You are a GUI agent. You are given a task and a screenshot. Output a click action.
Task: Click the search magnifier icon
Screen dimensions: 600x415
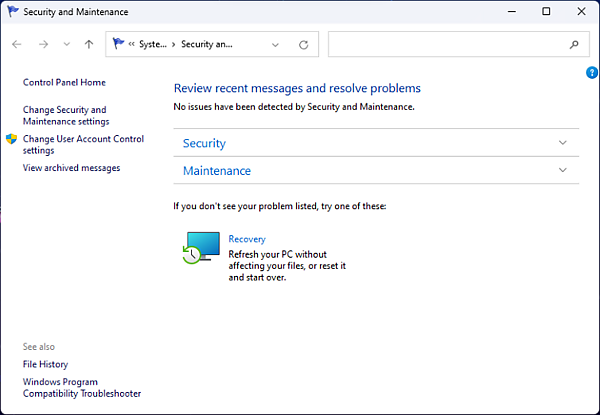coord(574,45)
